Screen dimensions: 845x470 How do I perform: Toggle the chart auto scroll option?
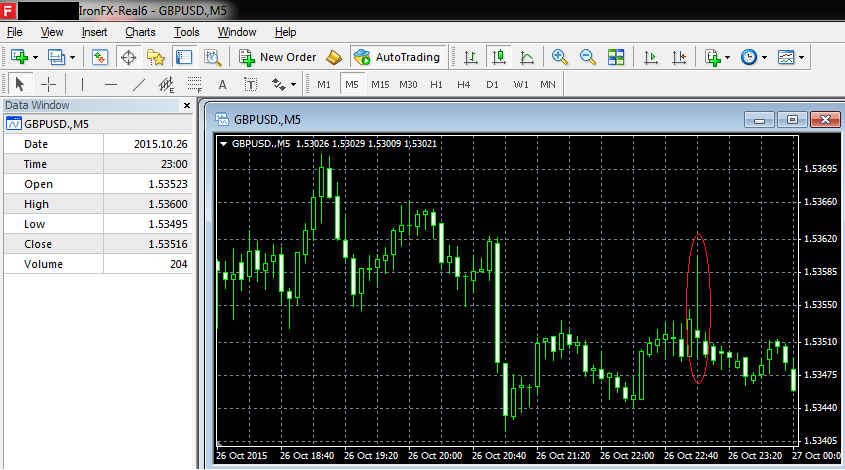click(651, 57)
